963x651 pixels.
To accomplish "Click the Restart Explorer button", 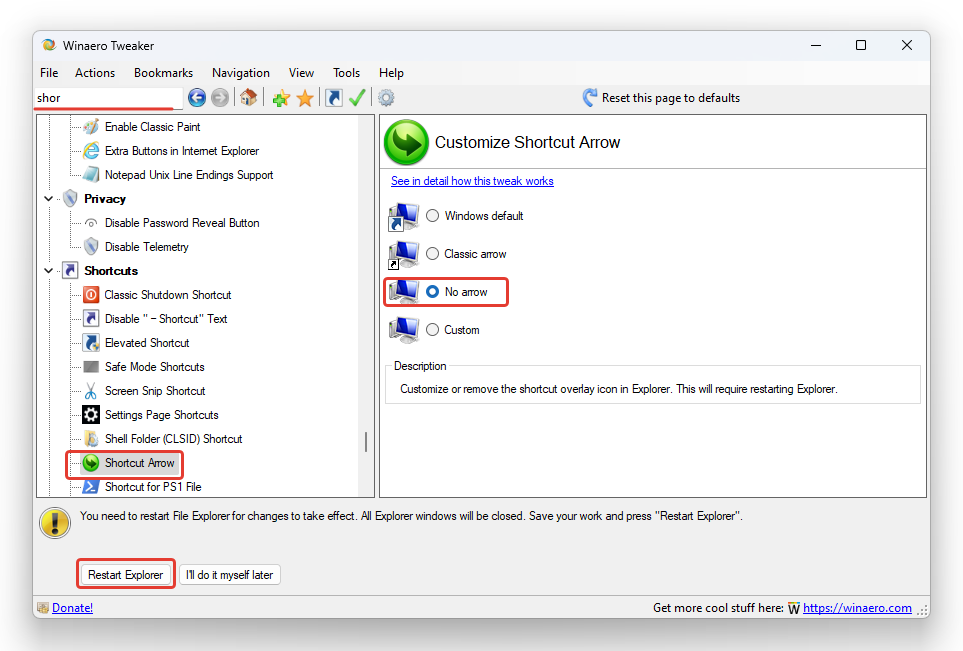I will (x=125, y=575).
